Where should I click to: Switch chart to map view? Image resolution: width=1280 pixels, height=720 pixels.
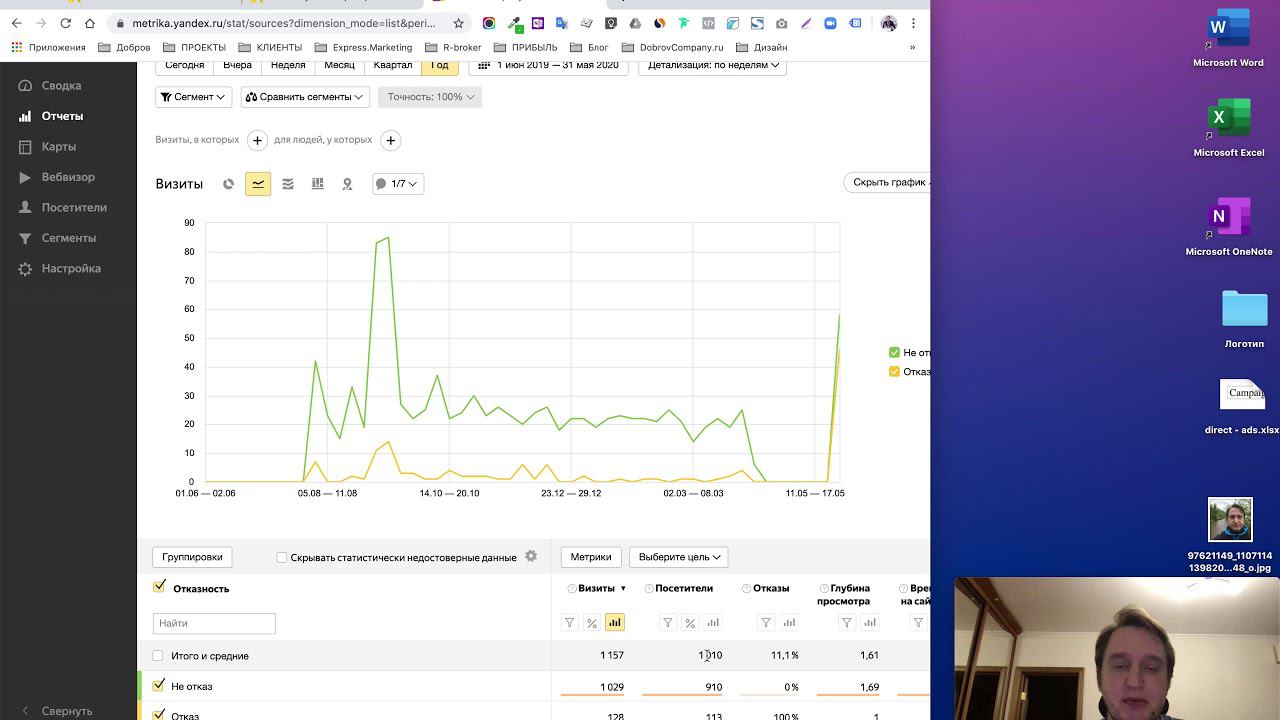[x=347, y=184]
